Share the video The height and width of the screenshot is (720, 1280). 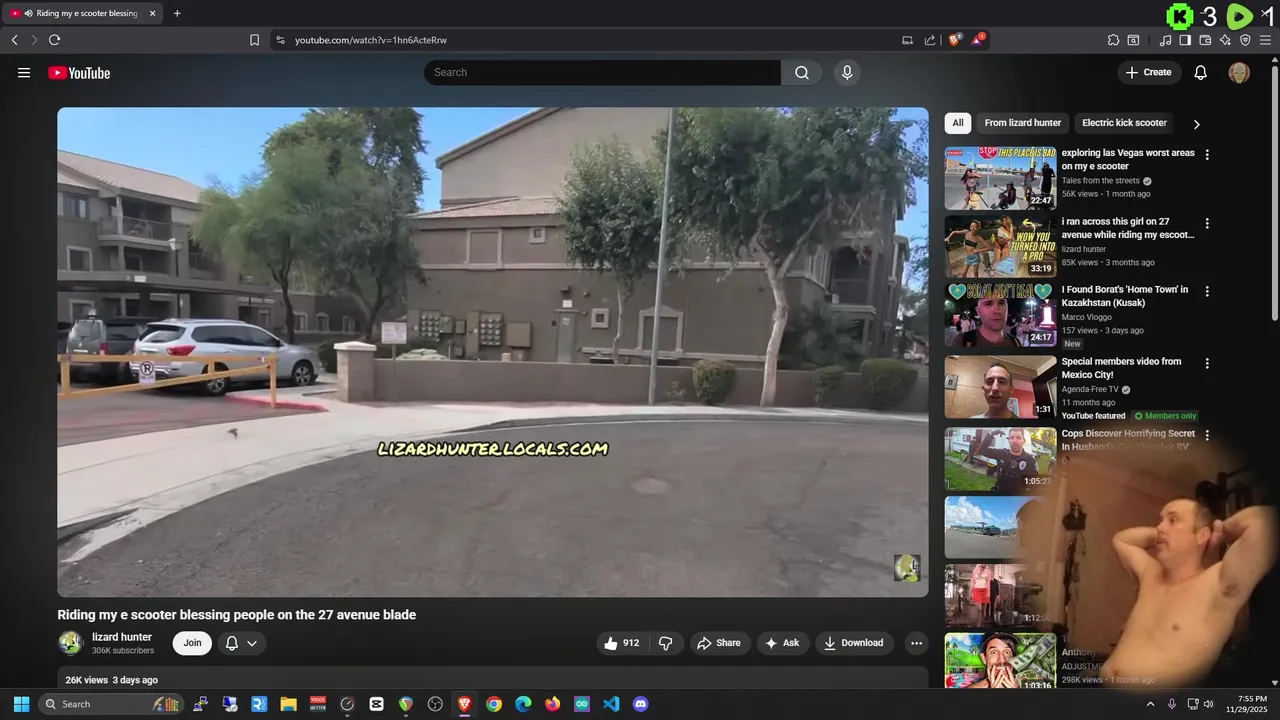(719, 643)
